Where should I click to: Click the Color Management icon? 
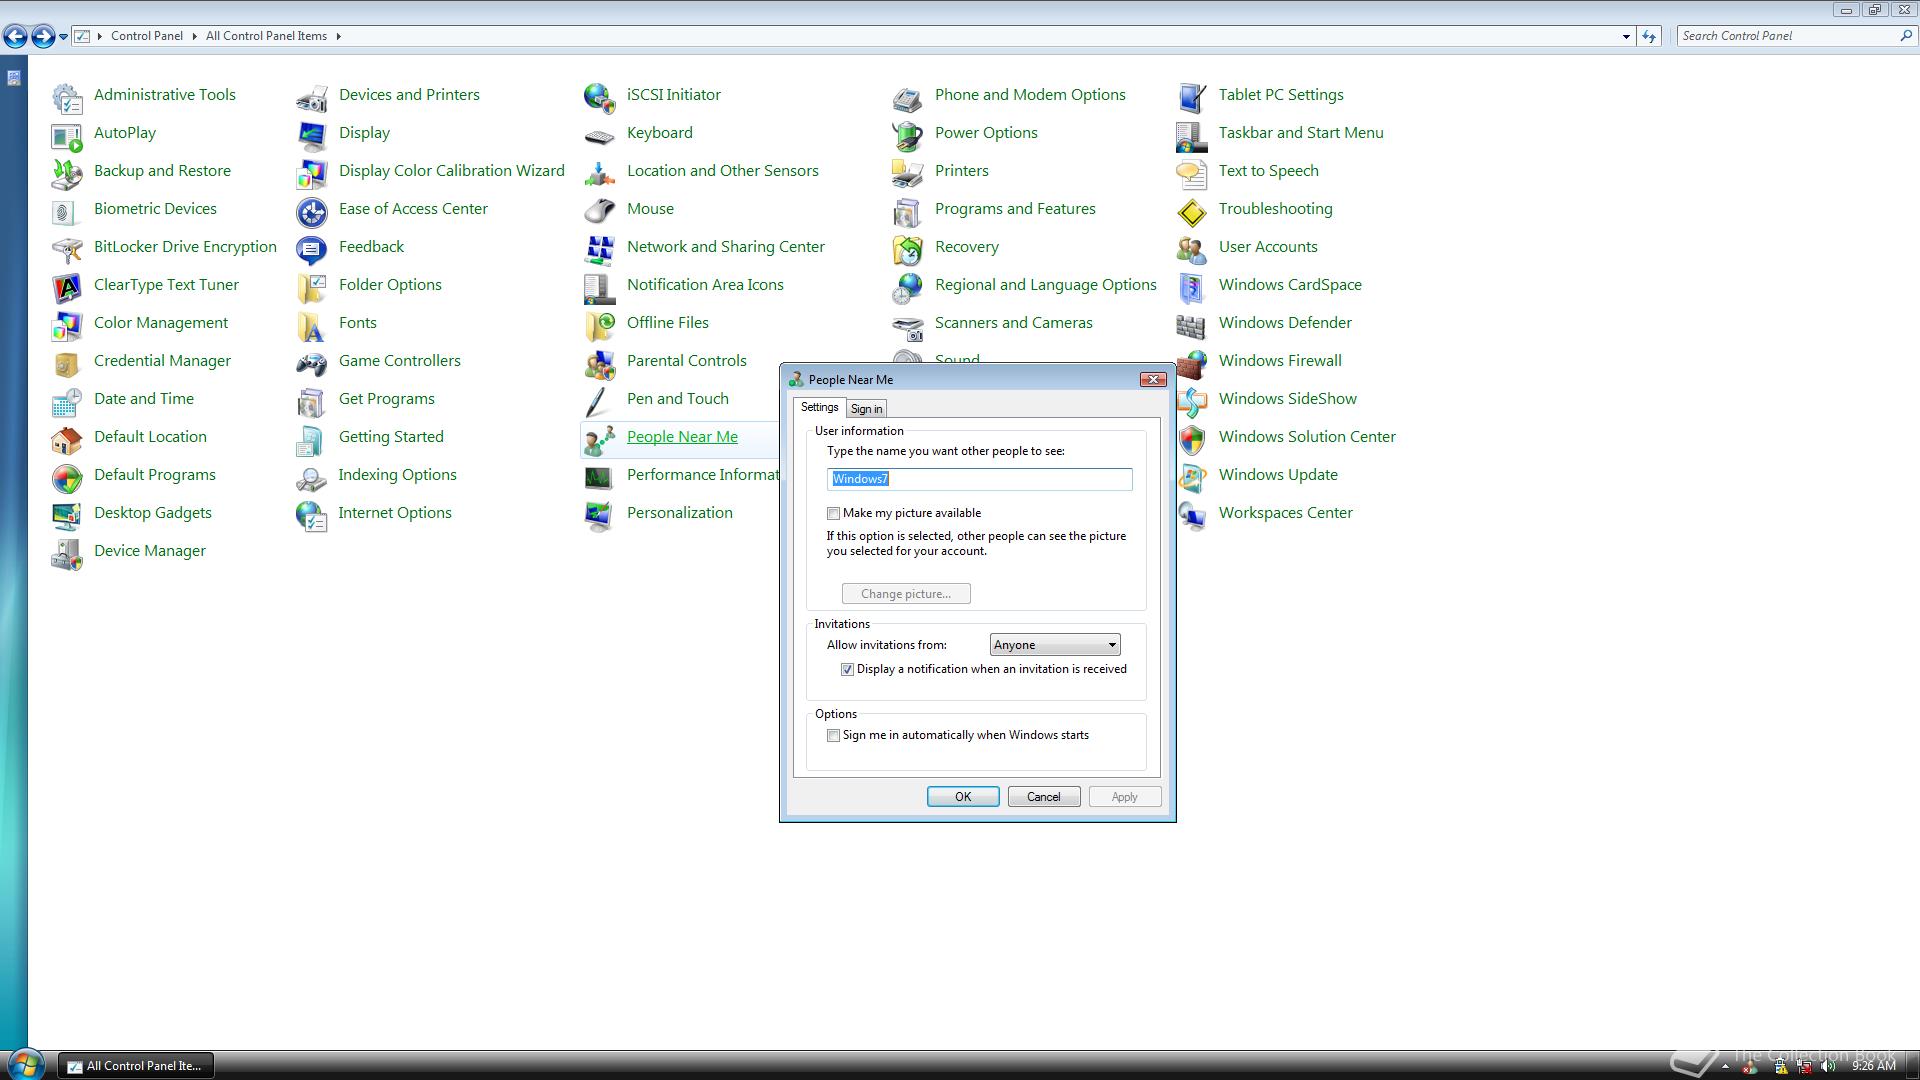pyautogui.click(x=67, y=326)
